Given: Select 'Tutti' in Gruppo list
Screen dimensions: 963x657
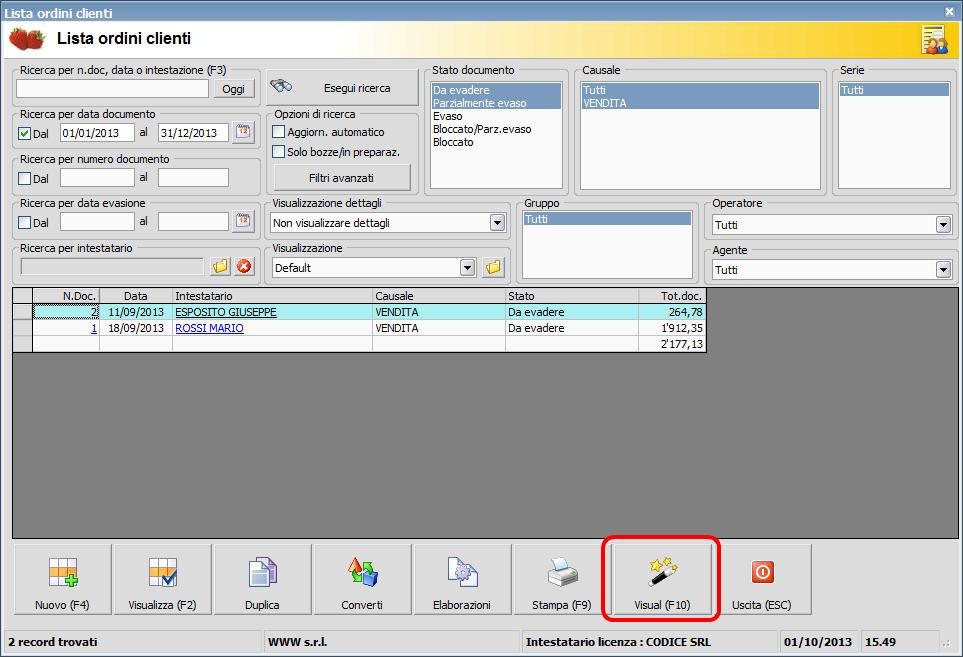Looking at the screenshot, I should tap(607, 219).
